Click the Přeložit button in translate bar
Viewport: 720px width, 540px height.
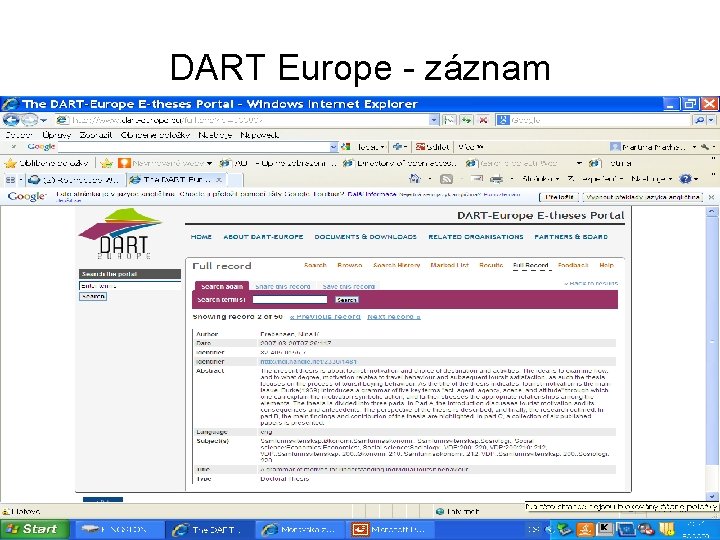point(559,197)
